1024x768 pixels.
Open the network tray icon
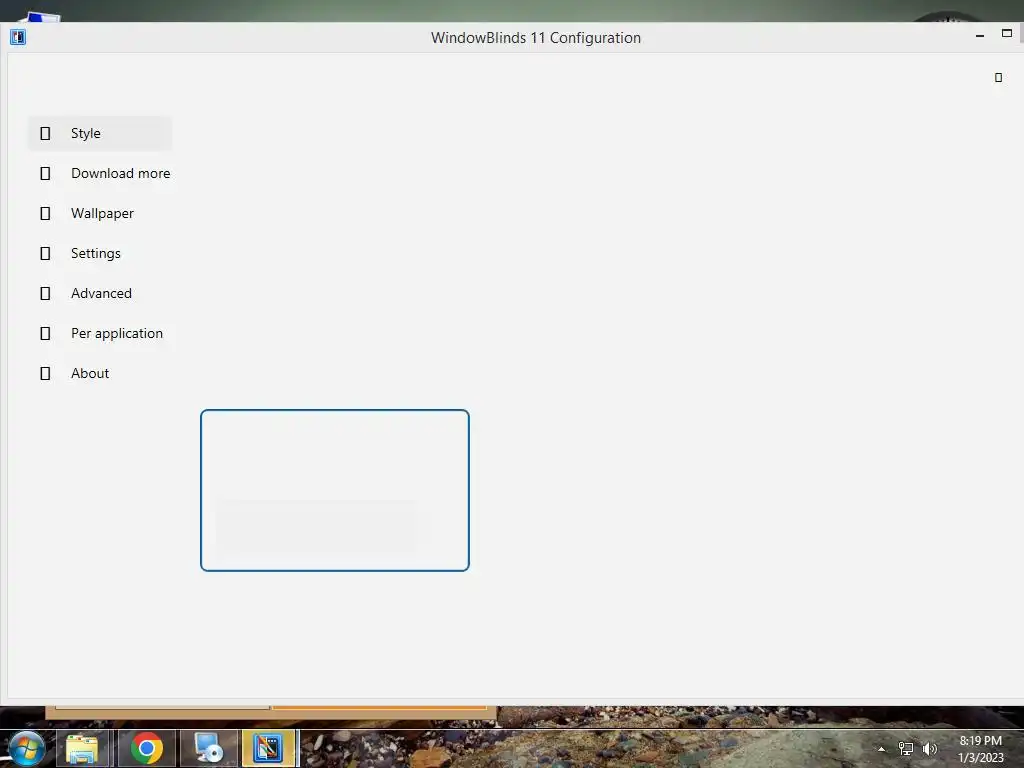tap(906, 749)
